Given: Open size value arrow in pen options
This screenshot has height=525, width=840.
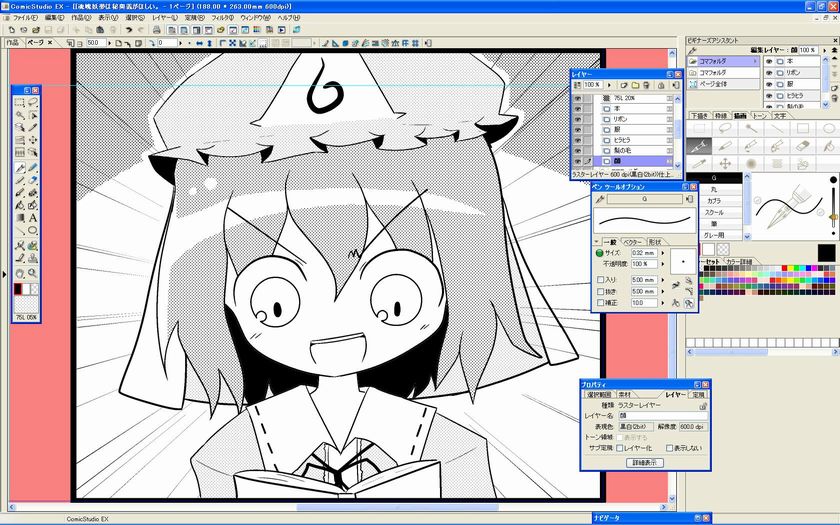Looking at the screenshot, I should [662, 253].
